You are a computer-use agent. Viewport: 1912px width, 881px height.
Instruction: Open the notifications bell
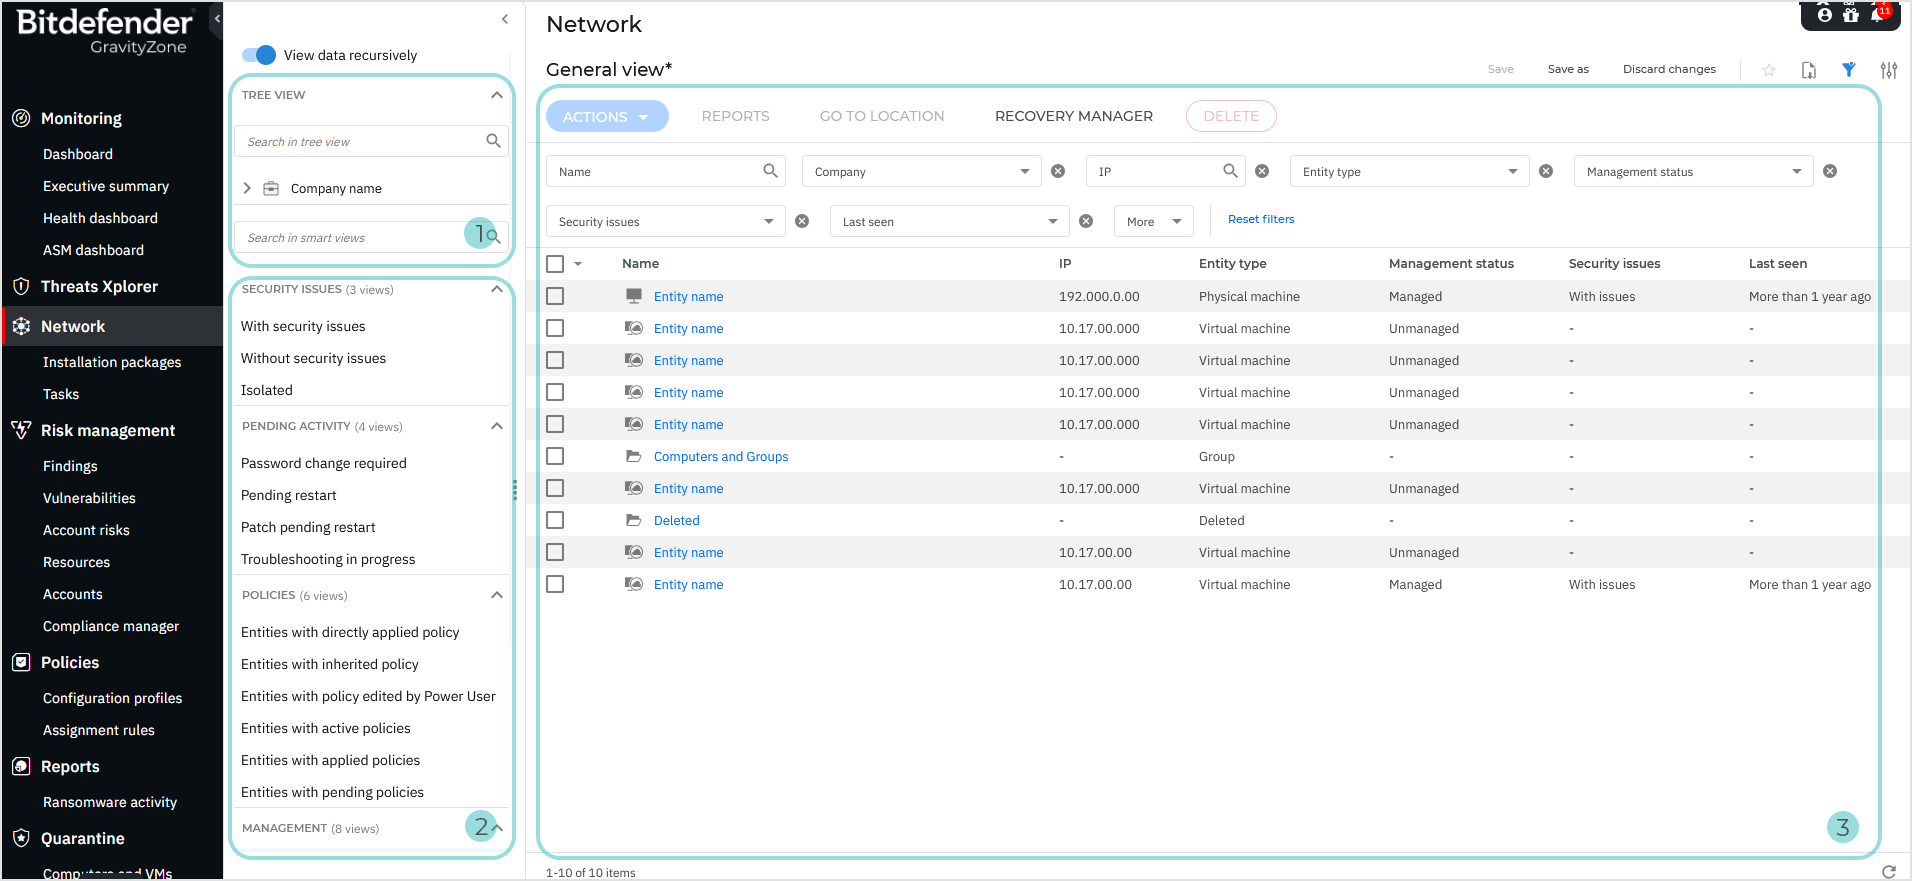(x=1877, y=15)
